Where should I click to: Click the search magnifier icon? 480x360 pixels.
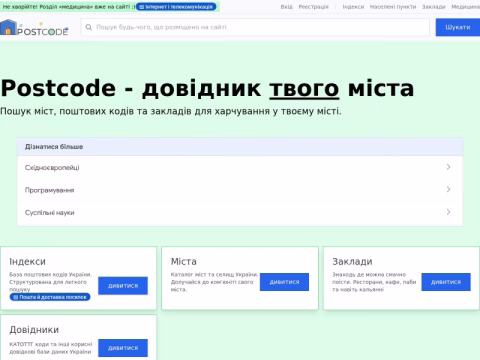[89, 27]
